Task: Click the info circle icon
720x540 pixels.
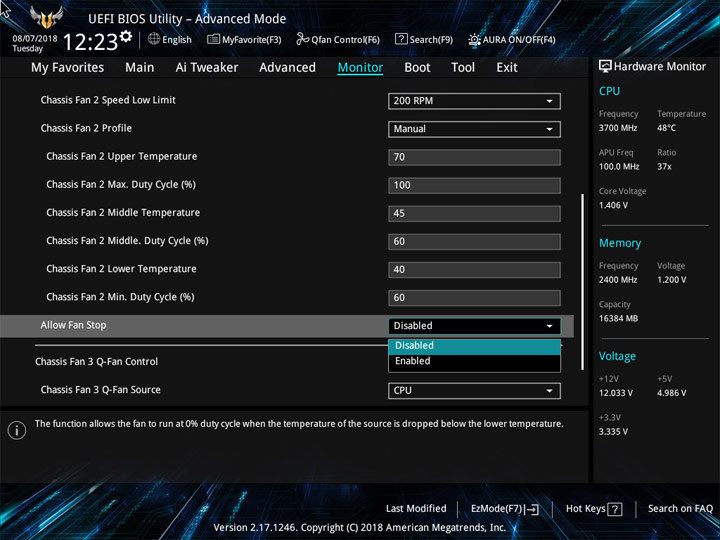Action: tap(17, 430)
